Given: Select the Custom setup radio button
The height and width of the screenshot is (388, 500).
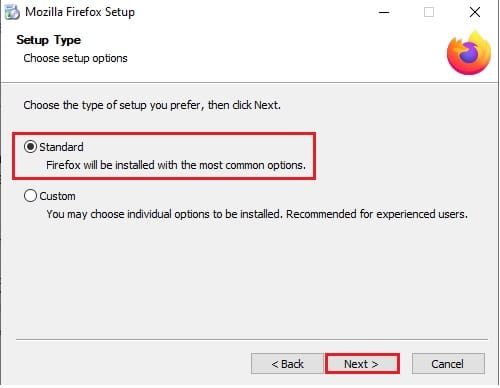Looking at the screenshot, I should pos(30,196).
